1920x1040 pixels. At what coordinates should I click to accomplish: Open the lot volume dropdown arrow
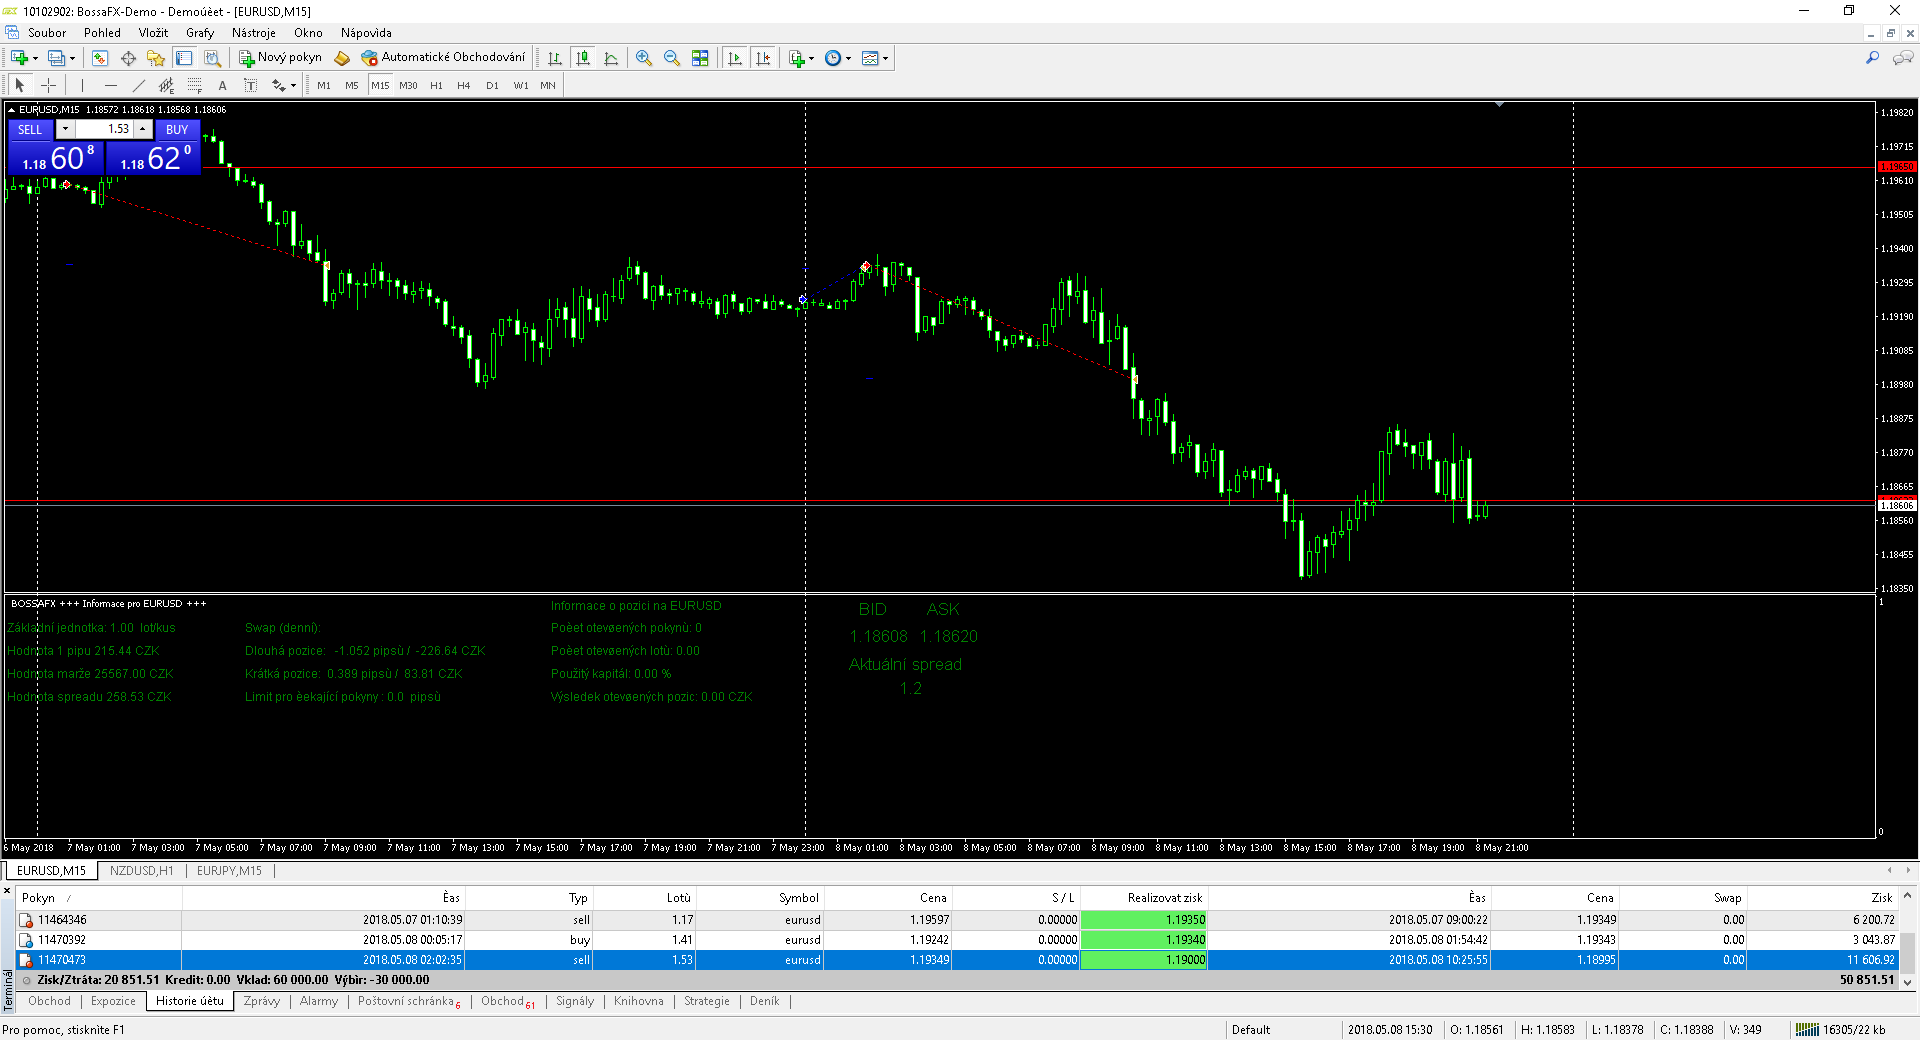pos(65,129)
